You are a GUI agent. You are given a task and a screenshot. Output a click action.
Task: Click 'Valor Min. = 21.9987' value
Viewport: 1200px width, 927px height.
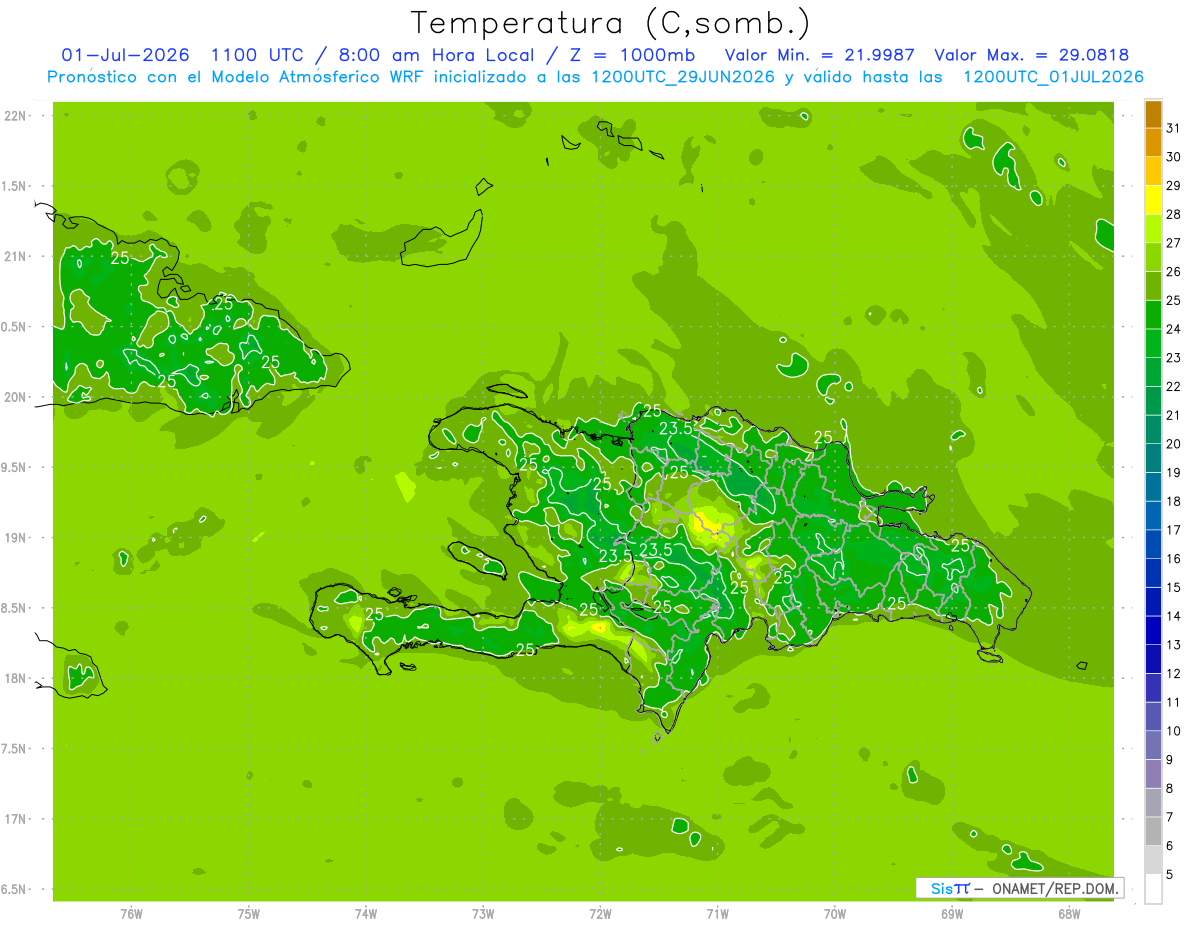click(x=820, y=55)
